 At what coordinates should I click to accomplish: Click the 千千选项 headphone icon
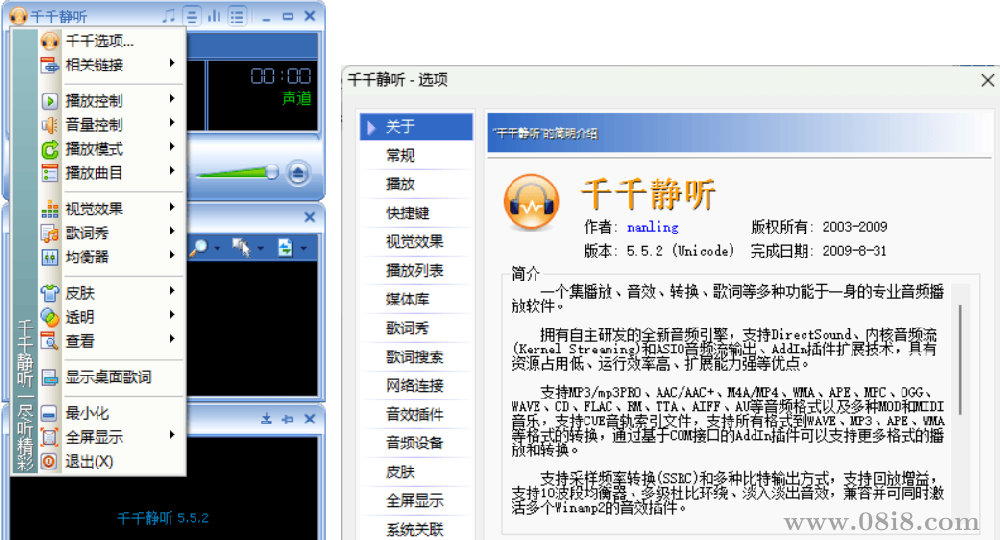[50, 41]
